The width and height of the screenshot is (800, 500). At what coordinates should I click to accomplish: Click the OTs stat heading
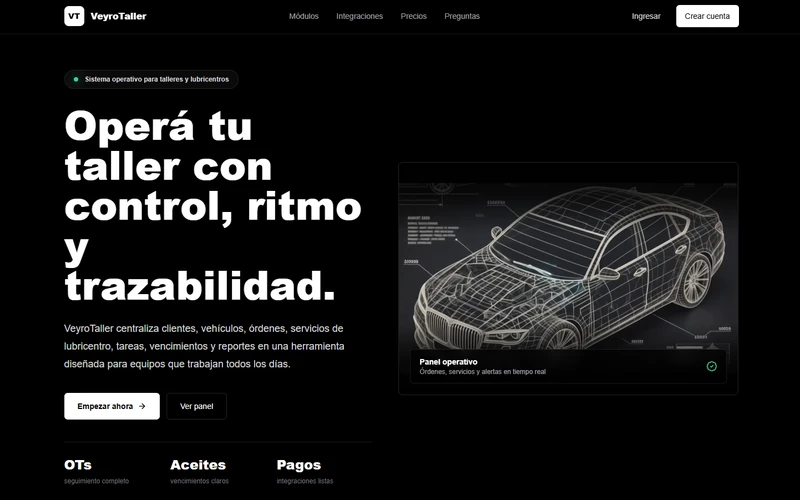(x=78, y=465)
